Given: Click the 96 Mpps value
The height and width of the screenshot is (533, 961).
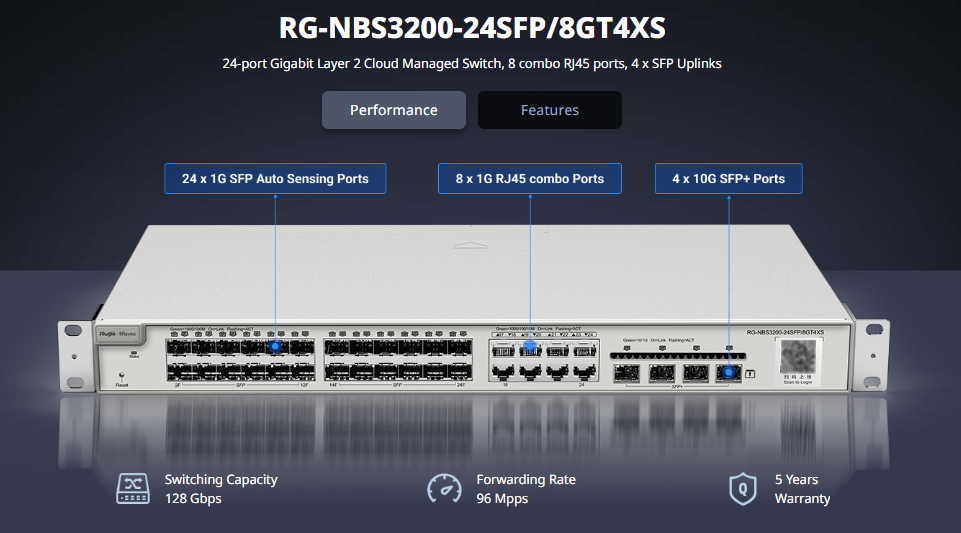Looking at the screenshot, I should tap(502, 499).
